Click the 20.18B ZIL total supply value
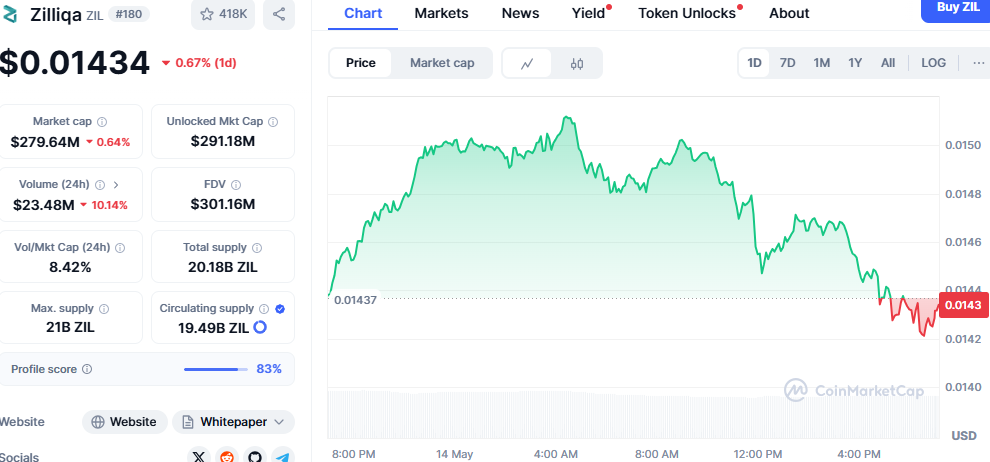This screenshot has width=990, height=462. pyautogui.click(x=223, y=268)
